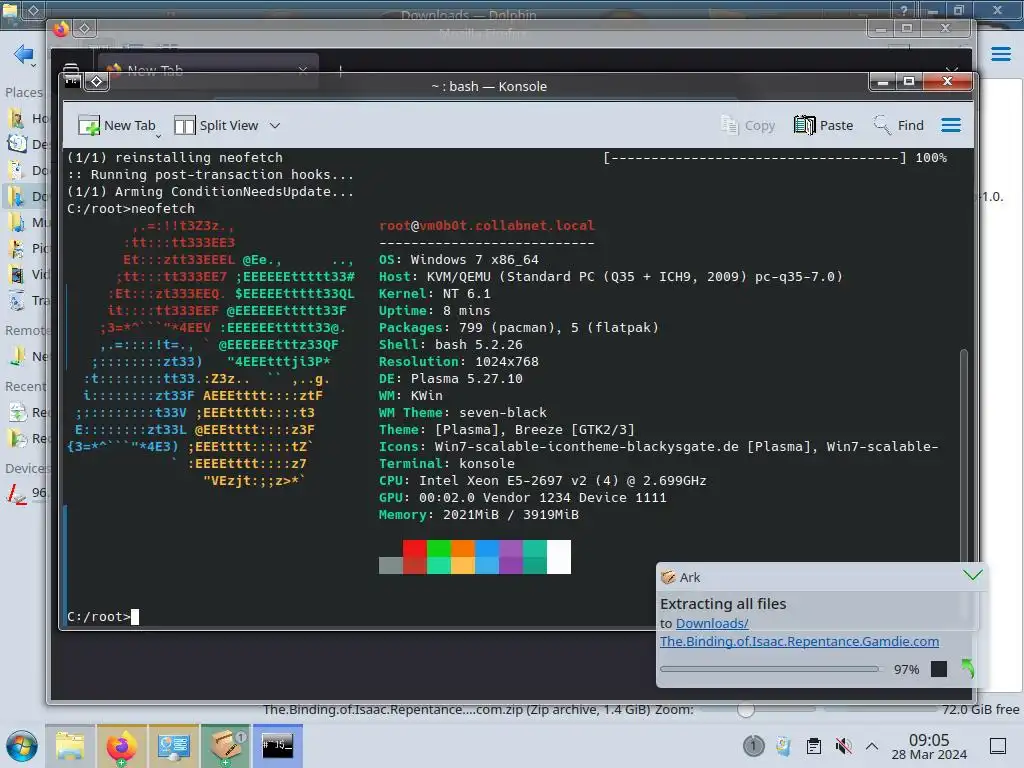The height and width of the screenshot is (768, 1024).
Task: Click the Konsole window menu icon
Action: 72,82
